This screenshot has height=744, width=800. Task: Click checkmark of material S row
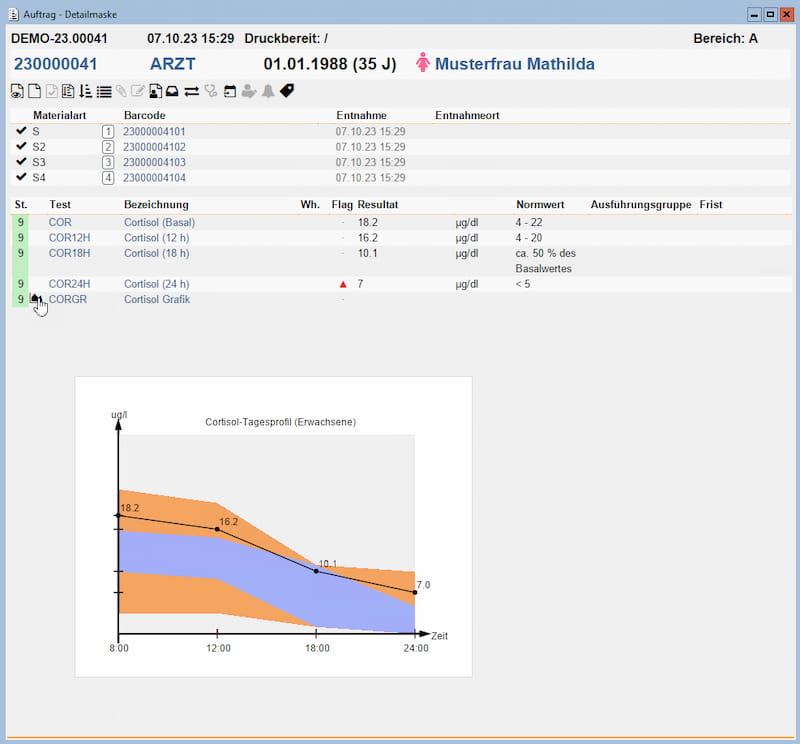tap(21, 131)
